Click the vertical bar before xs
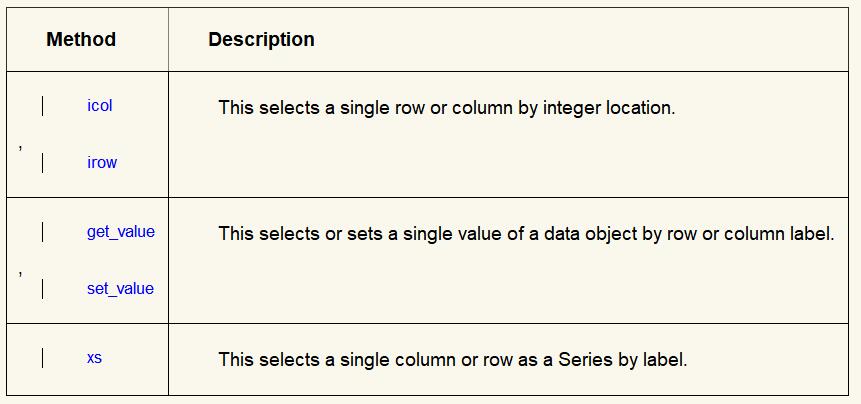This screenshot has height=404, width=861. click(42, 358)
